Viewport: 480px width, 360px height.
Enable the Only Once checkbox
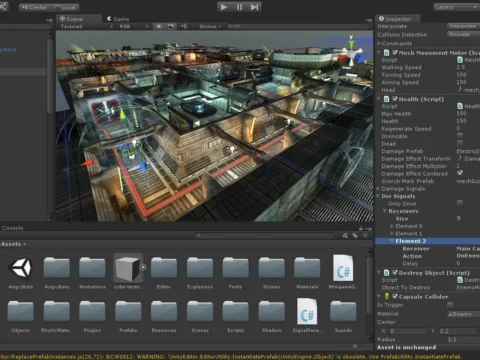(460, 203)
